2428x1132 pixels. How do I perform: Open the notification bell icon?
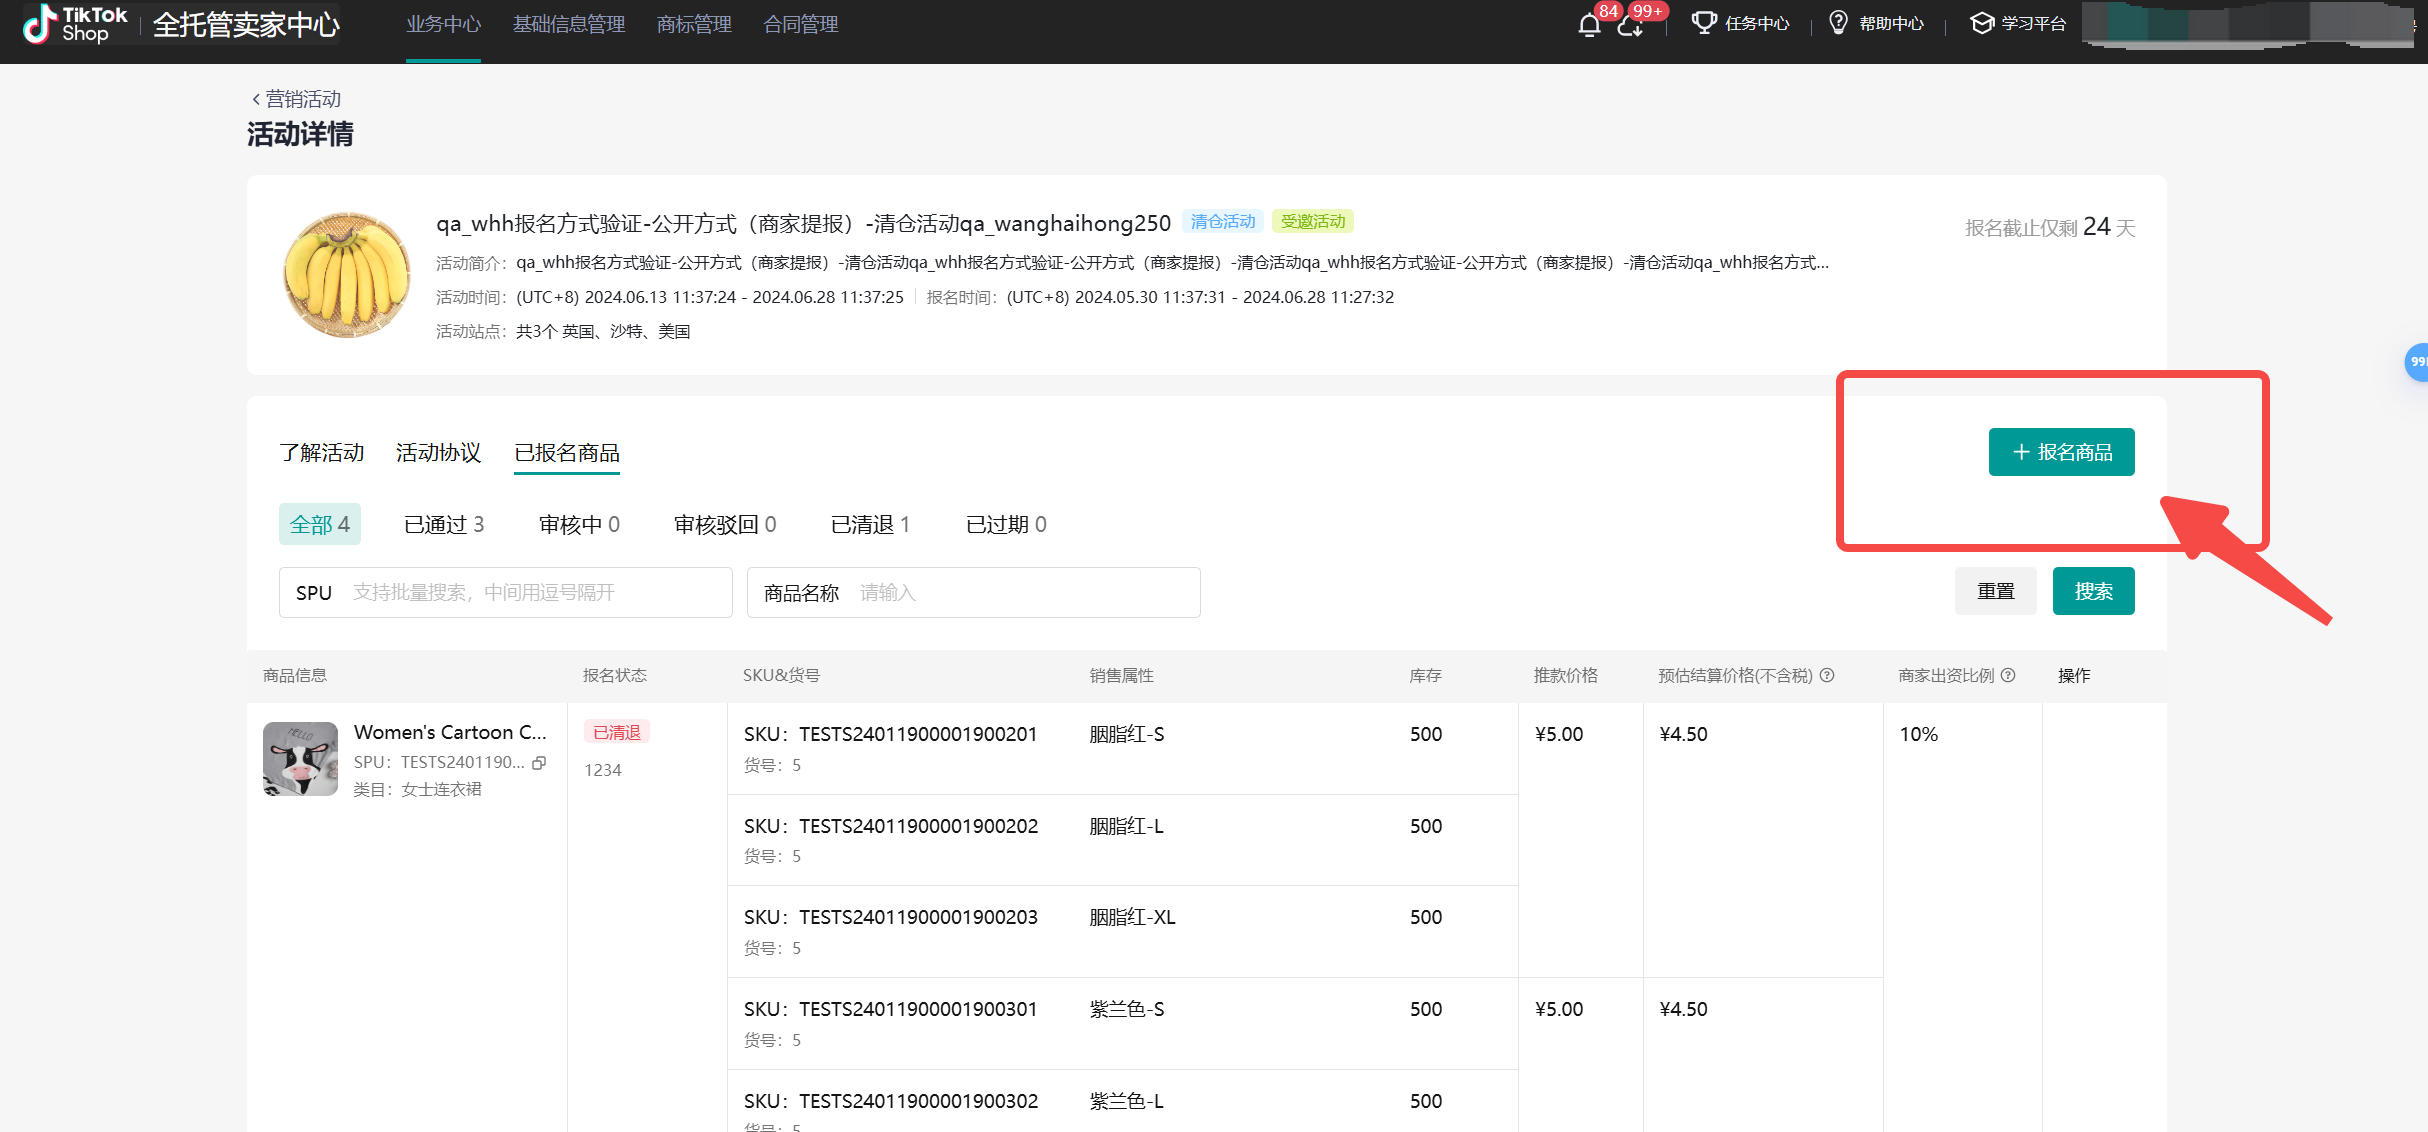click(x=1589, y=24)
